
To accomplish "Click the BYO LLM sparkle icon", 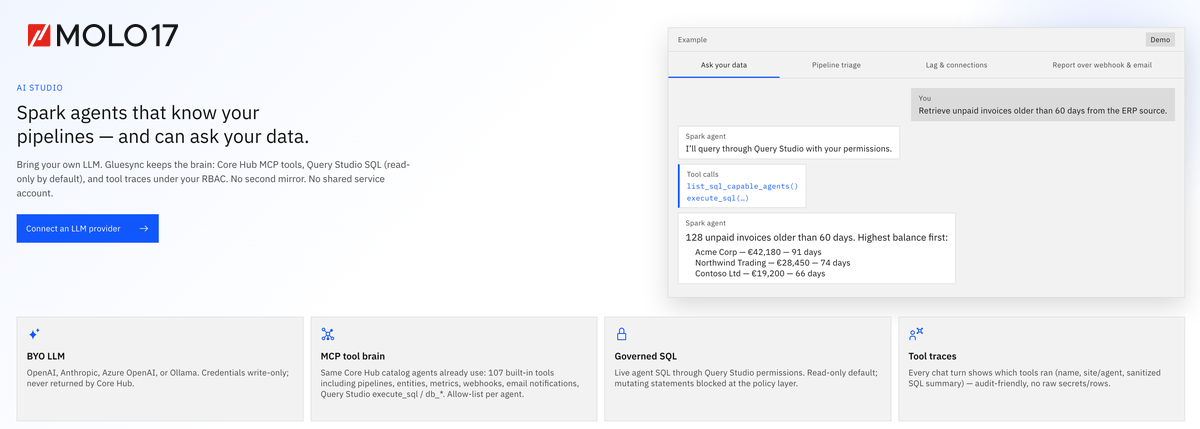I will coord(33,334).
